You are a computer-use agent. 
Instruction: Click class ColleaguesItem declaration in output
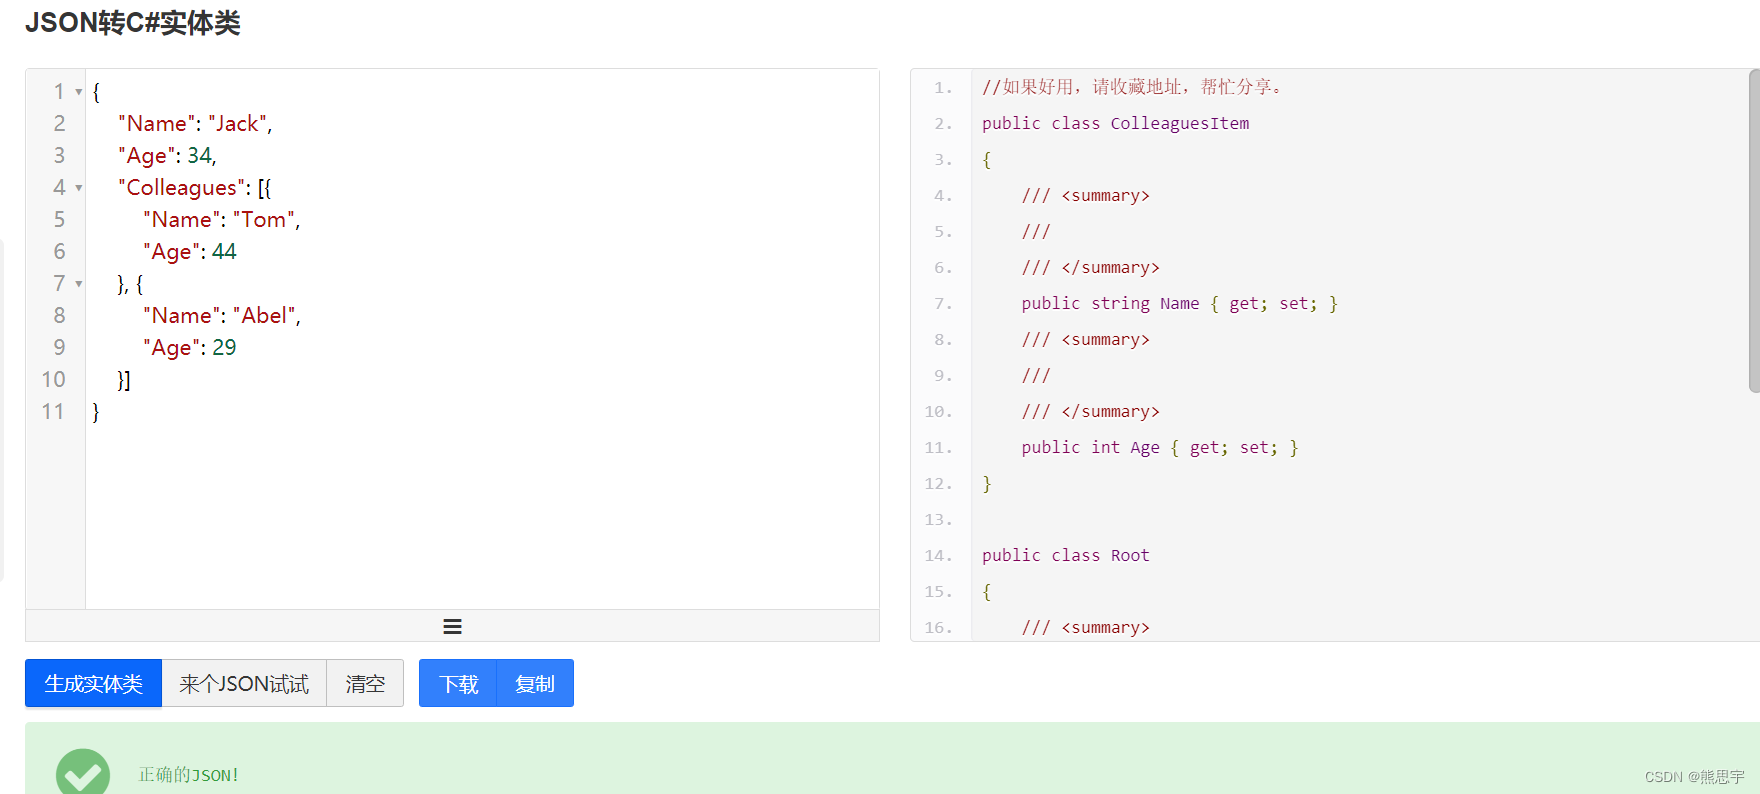(x=1115, y=124)
